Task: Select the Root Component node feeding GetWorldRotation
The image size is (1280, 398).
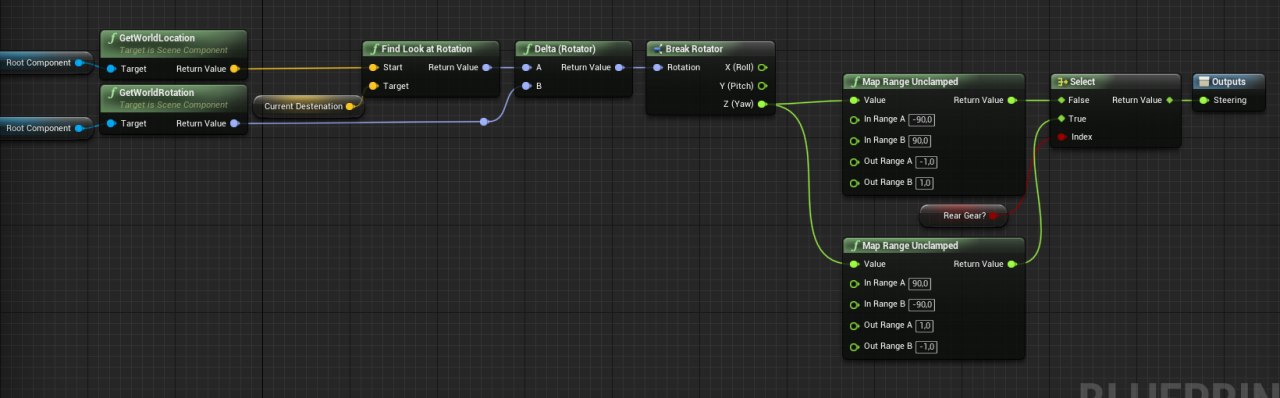Action: click(46, 128)
